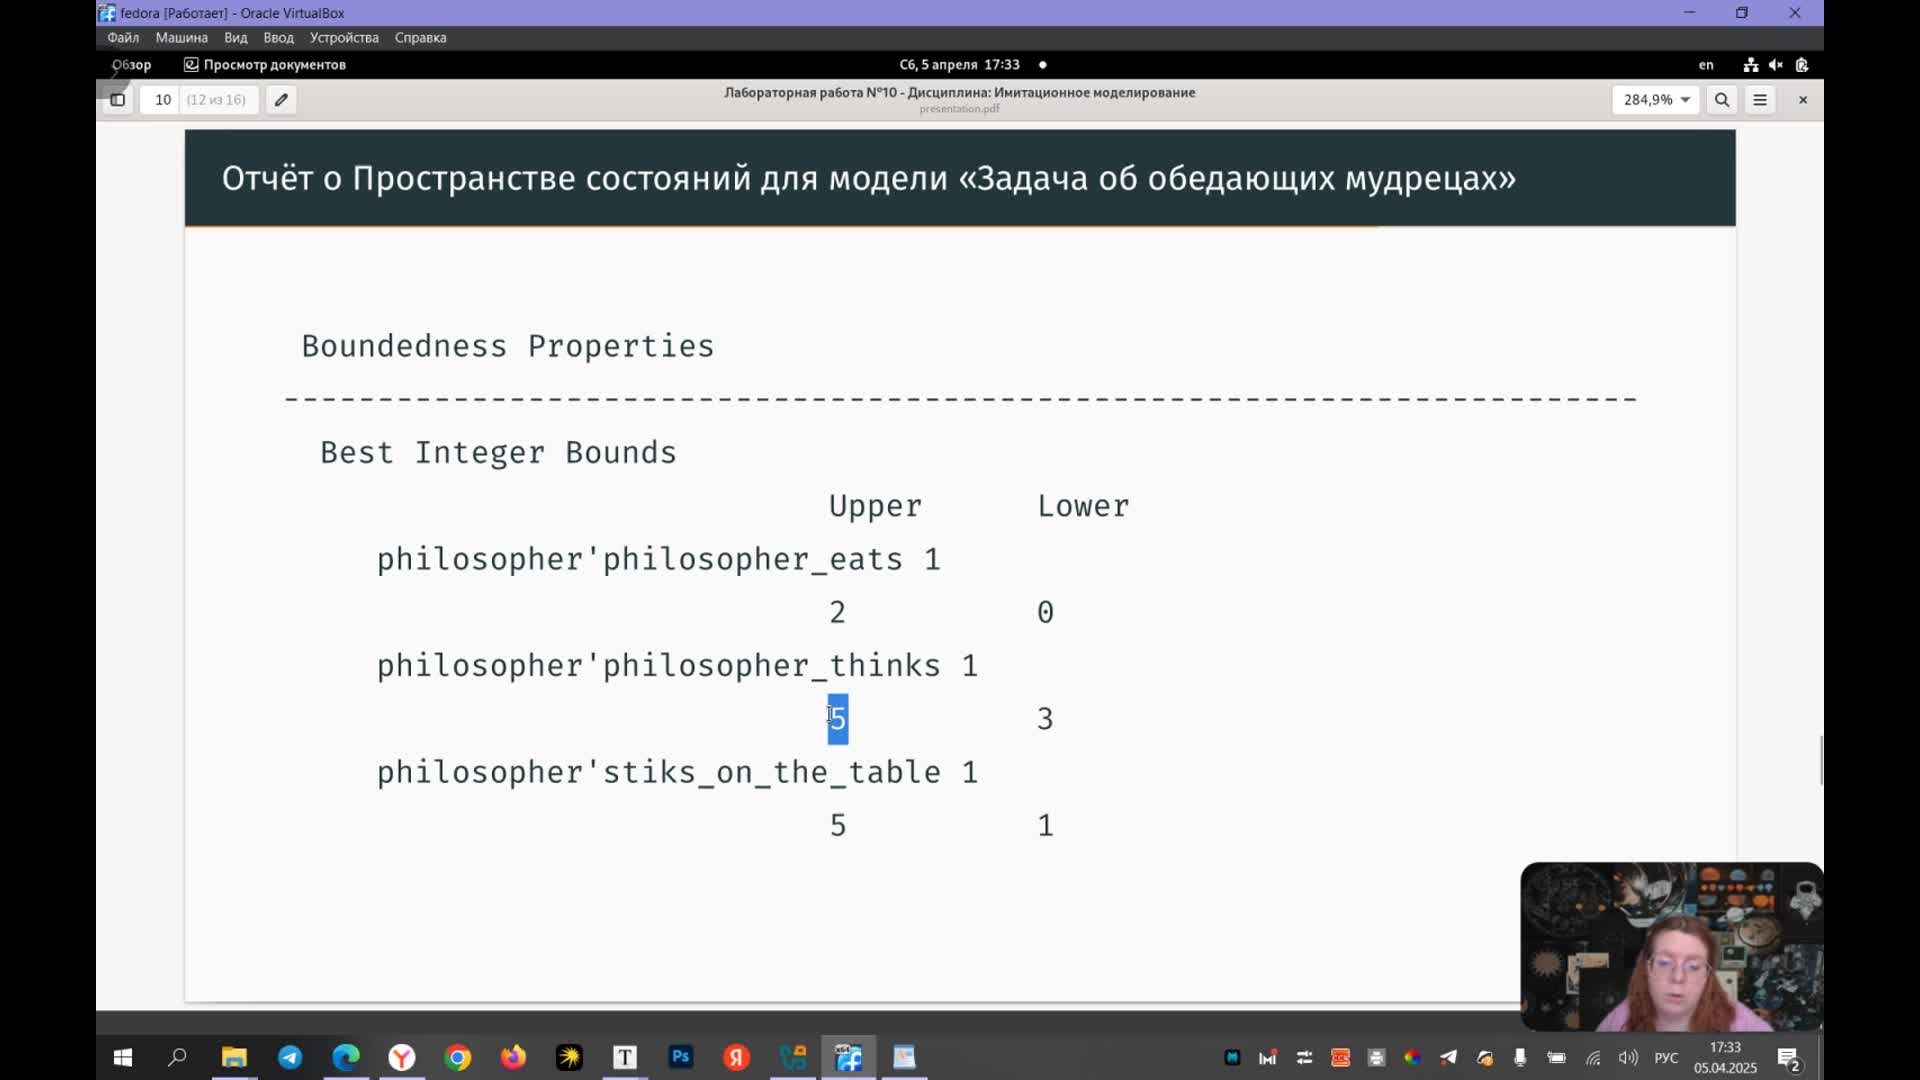The width and height of the screenshot is (1920, 1080).
Task: Open the teal network app icon on taskbar
Action: tap(793, 1057)
